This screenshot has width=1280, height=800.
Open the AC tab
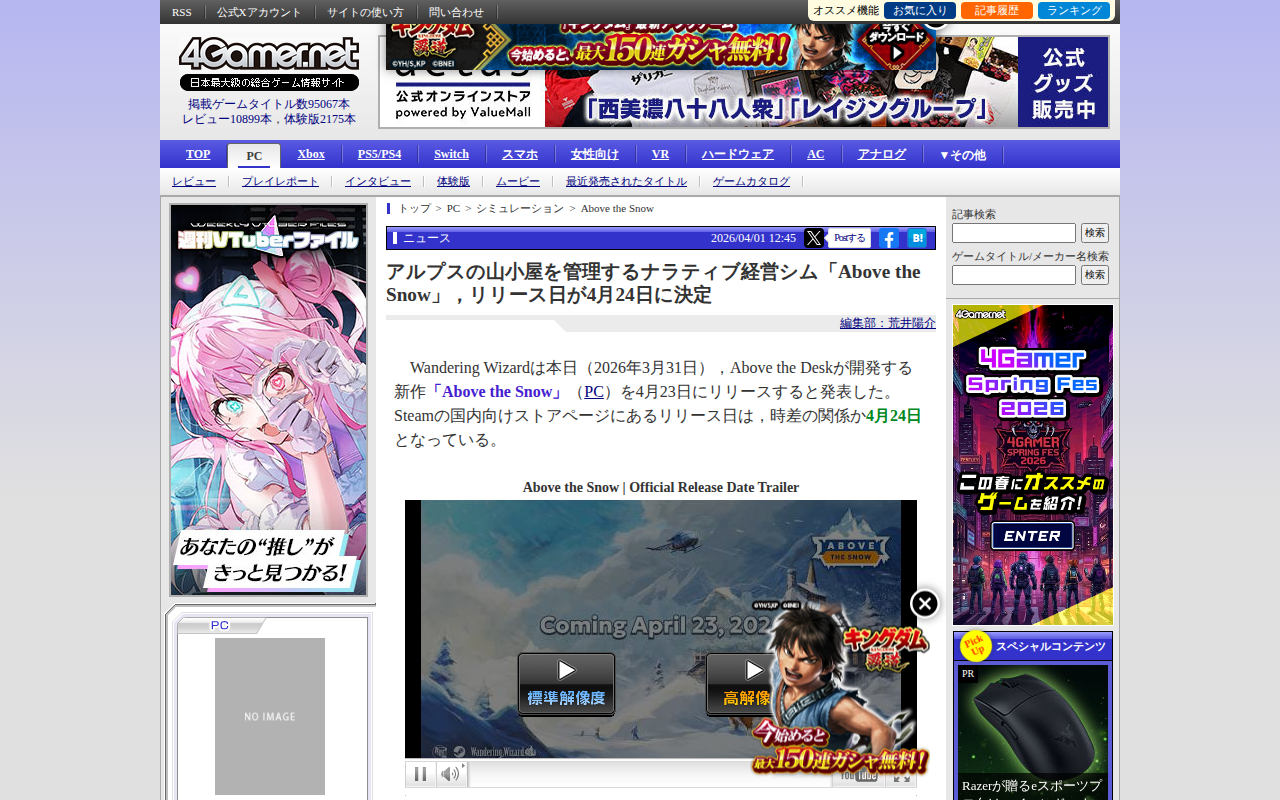[x=816, y=154]
